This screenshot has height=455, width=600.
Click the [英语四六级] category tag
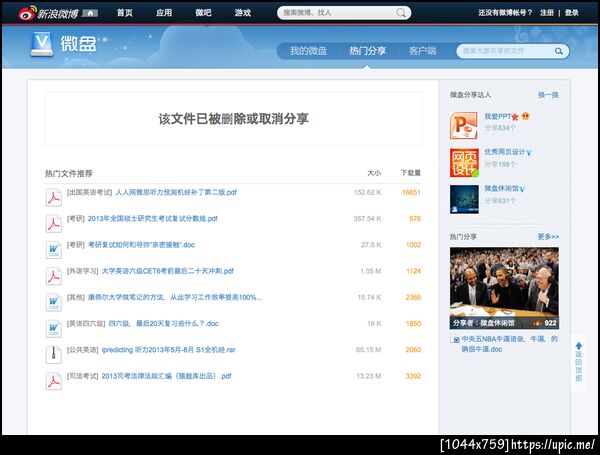[86, 323]
